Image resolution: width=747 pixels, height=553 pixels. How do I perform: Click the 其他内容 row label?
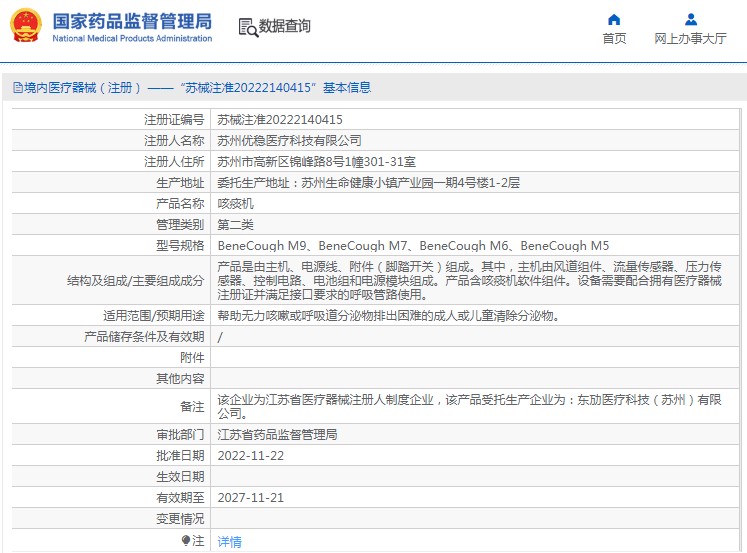point(180,379)
